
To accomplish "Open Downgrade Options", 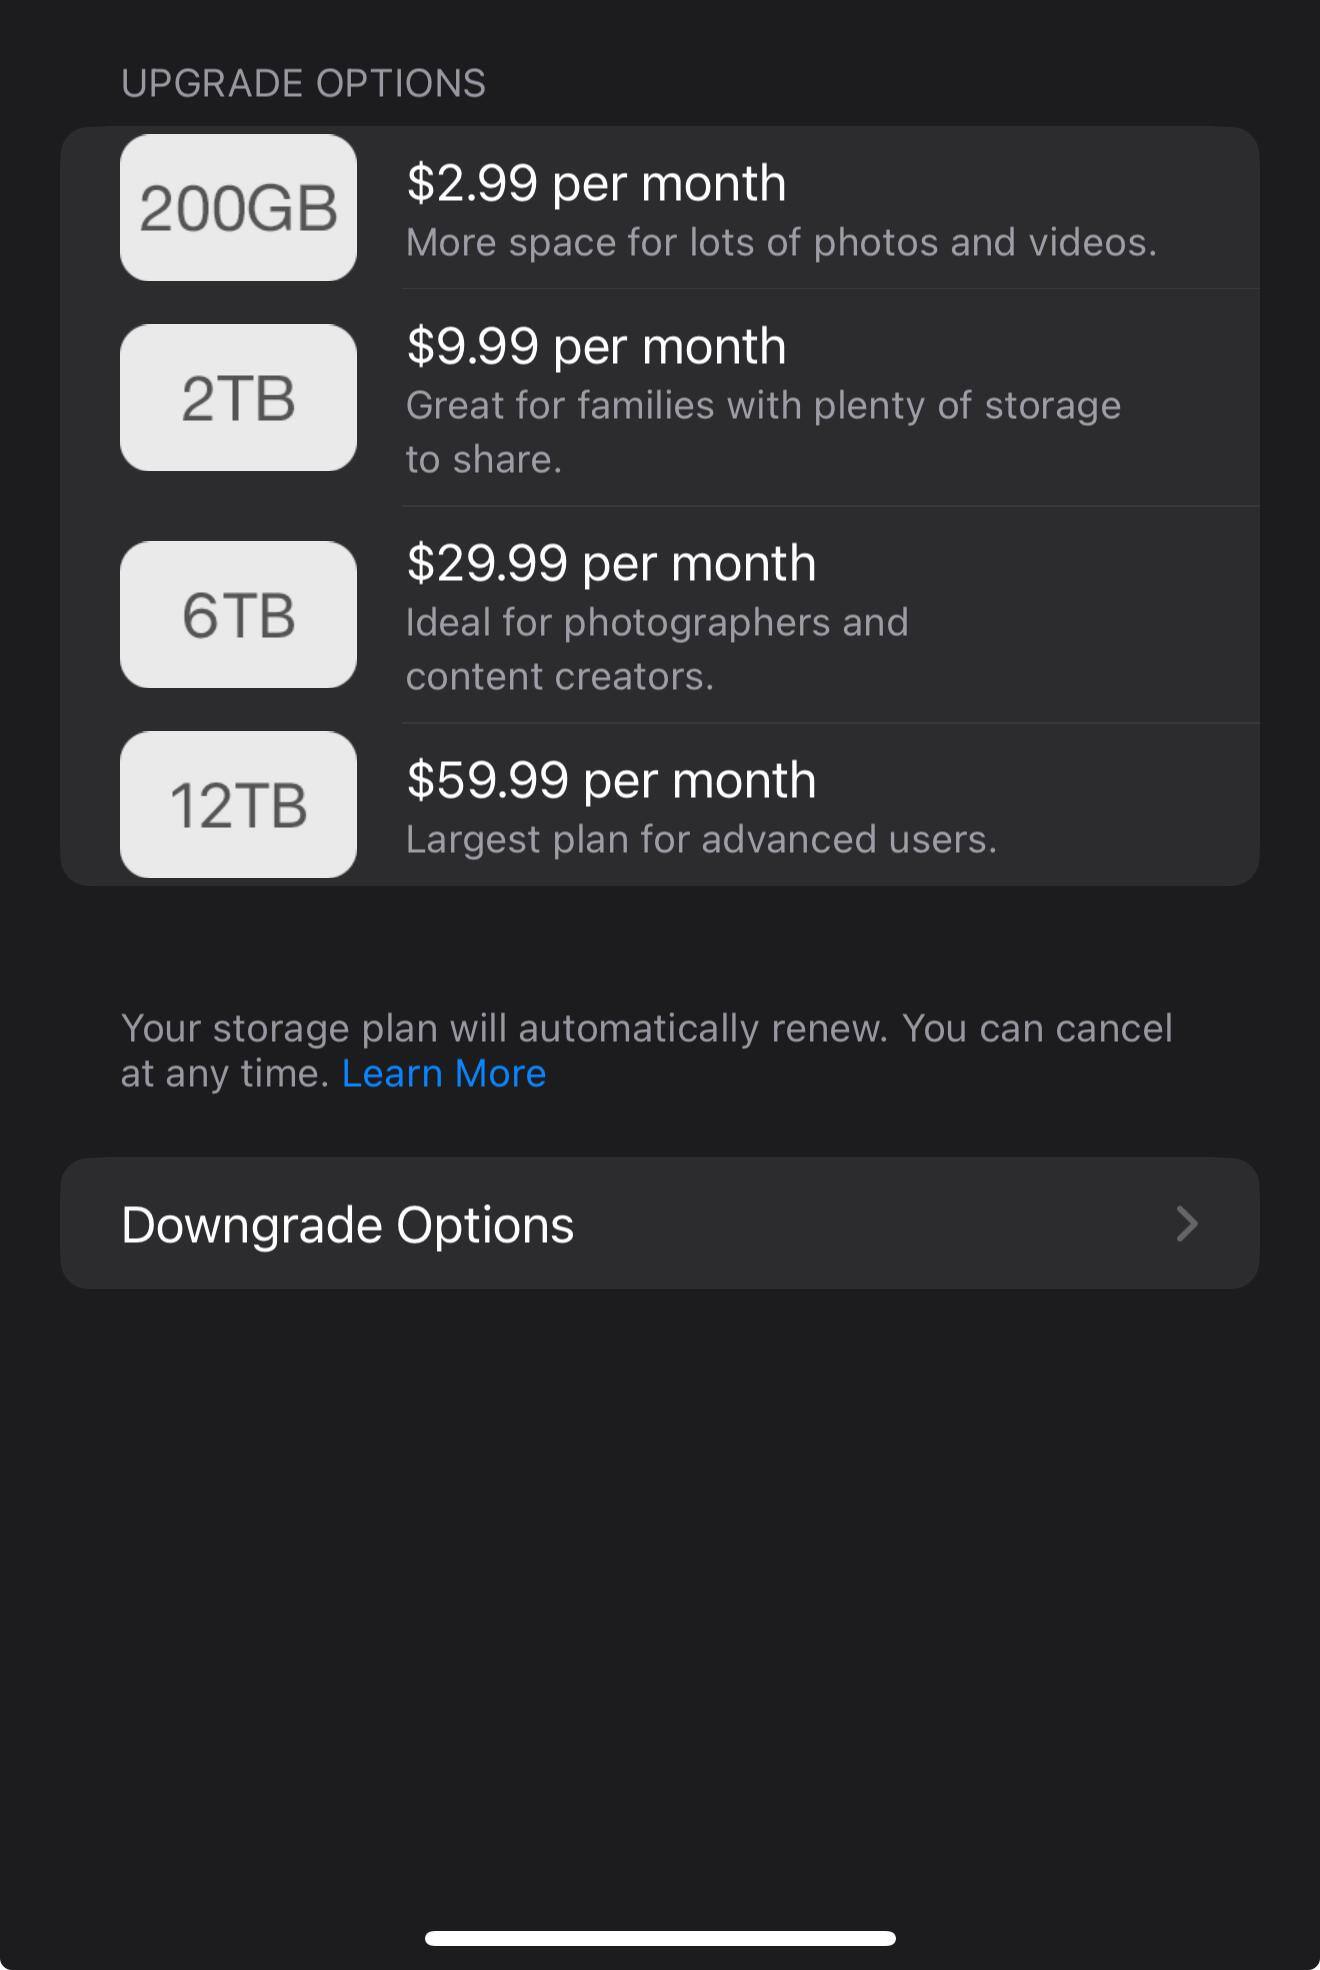I will point(348,1225).
